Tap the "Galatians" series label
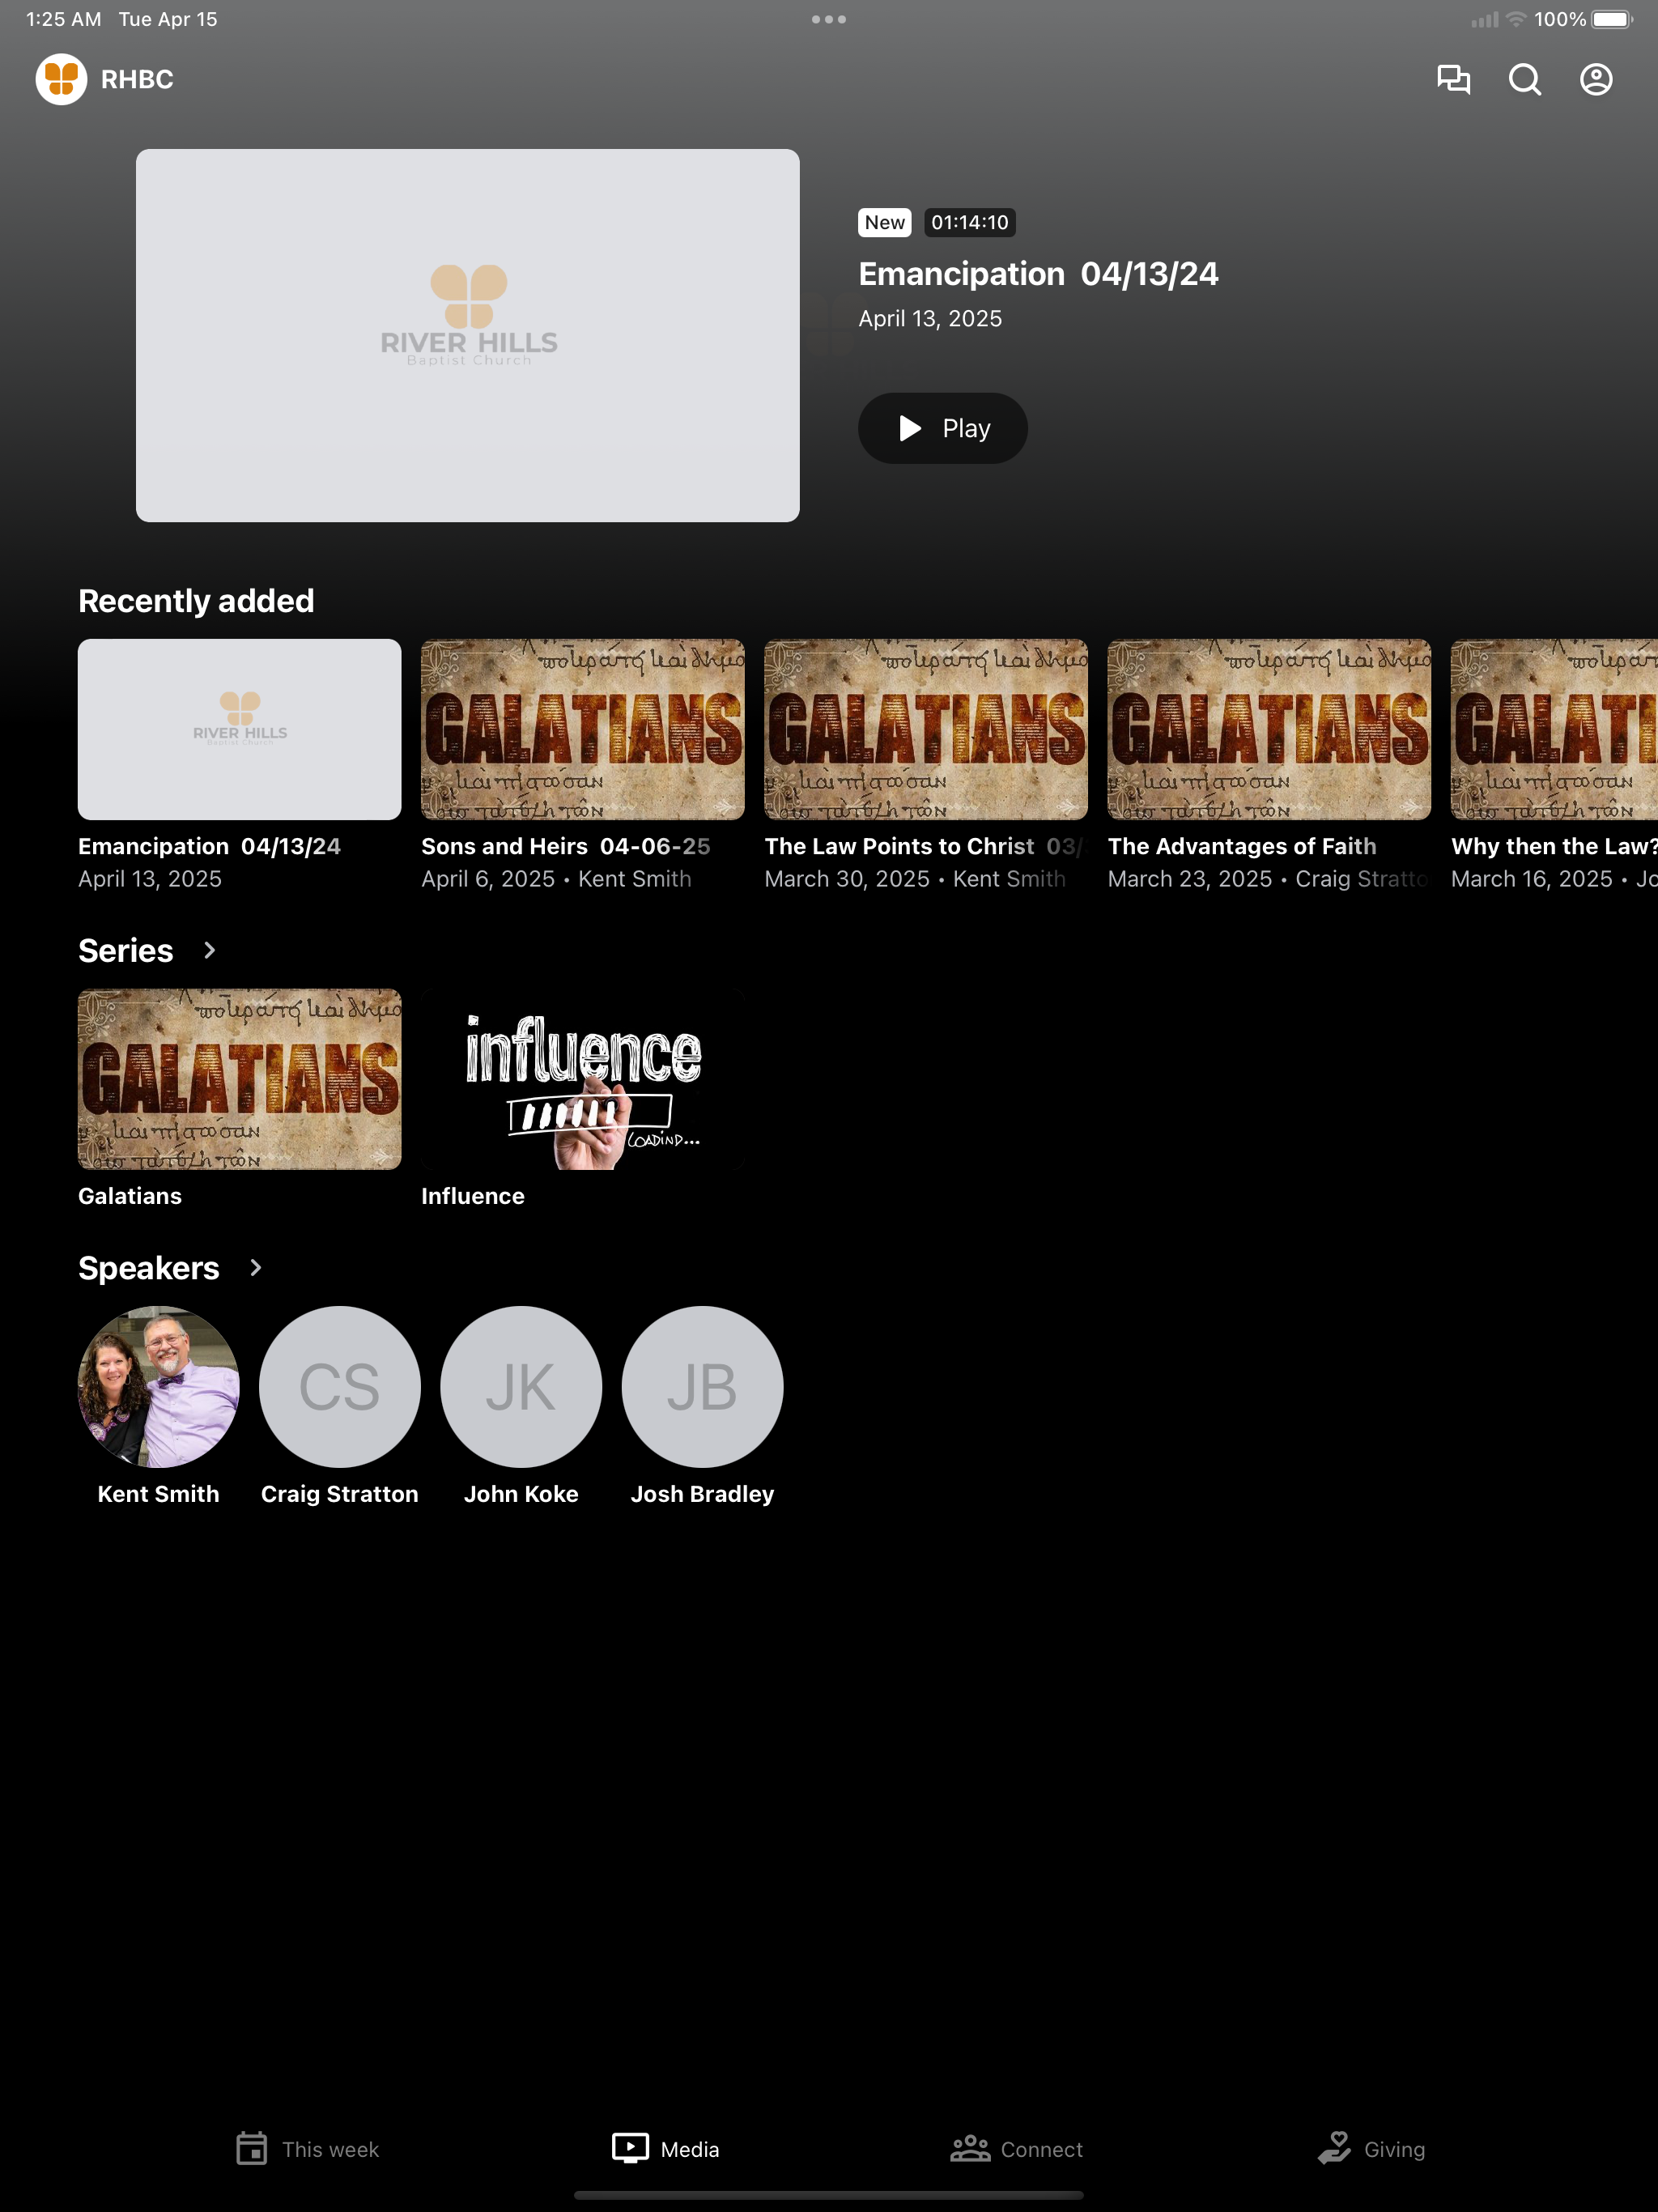Viewport: 1658px width, 2212px height. coord(130,1196)
